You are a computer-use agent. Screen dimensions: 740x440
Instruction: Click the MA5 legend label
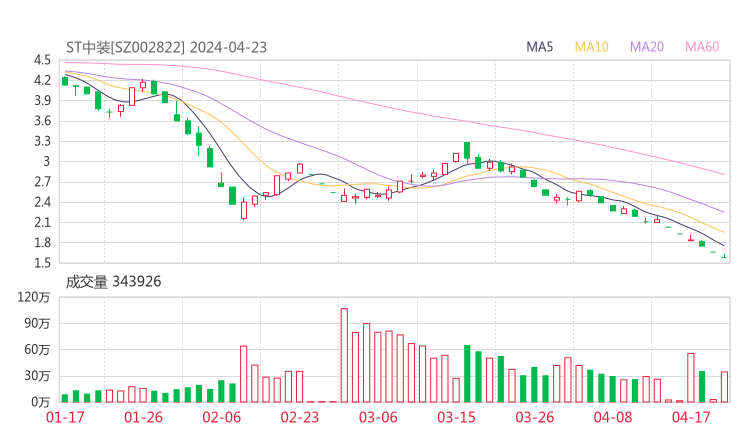pyautogui.click(x=539, y=47)
